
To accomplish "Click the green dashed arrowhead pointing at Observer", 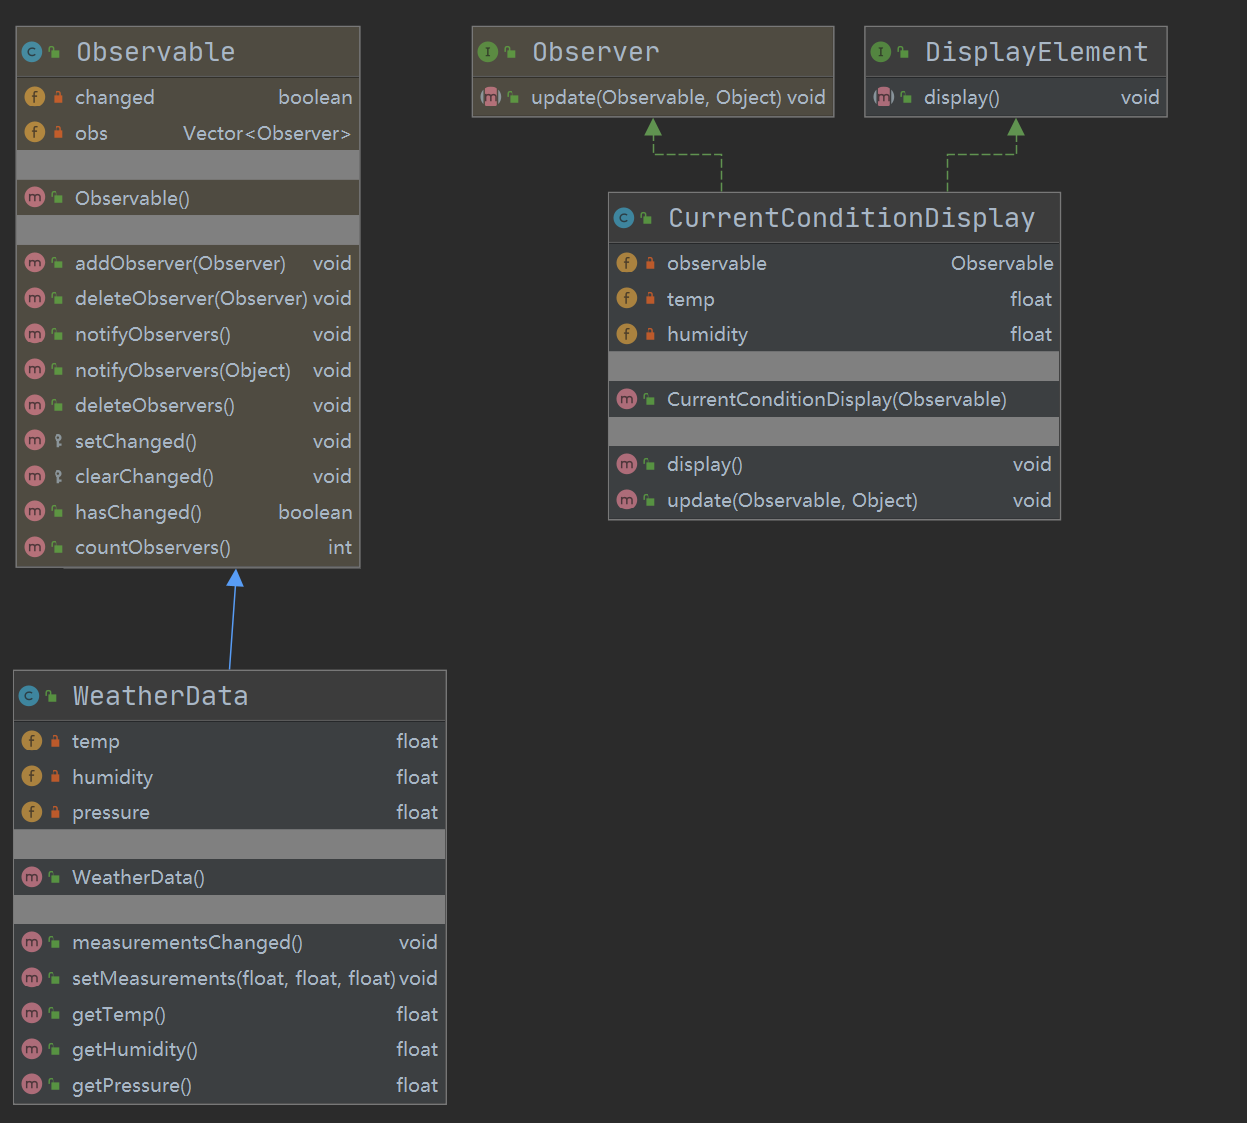I will click(x=653, y=127).
